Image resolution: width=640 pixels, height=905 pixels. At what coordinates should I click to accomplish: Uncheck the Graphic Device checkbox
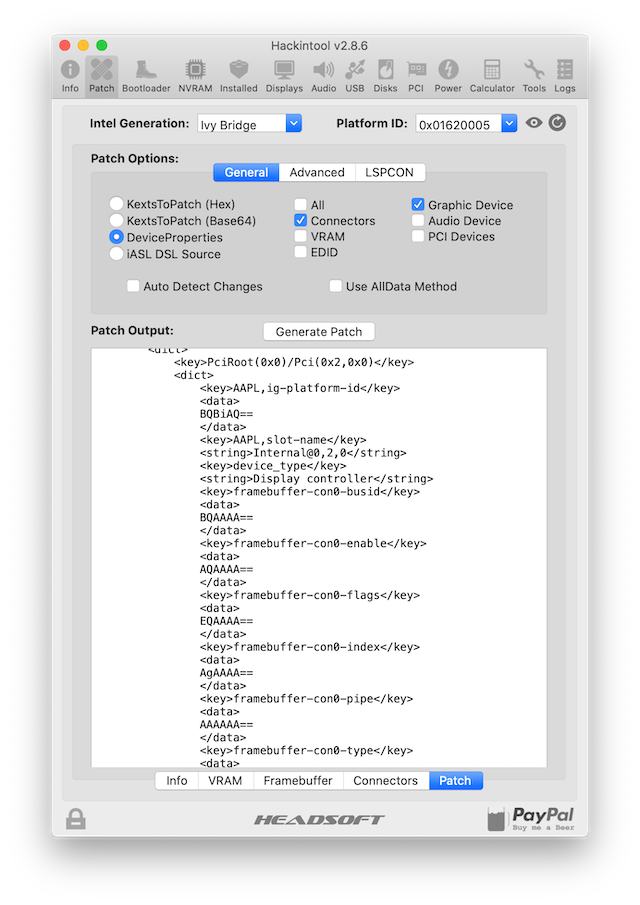(x=418, y=204)
